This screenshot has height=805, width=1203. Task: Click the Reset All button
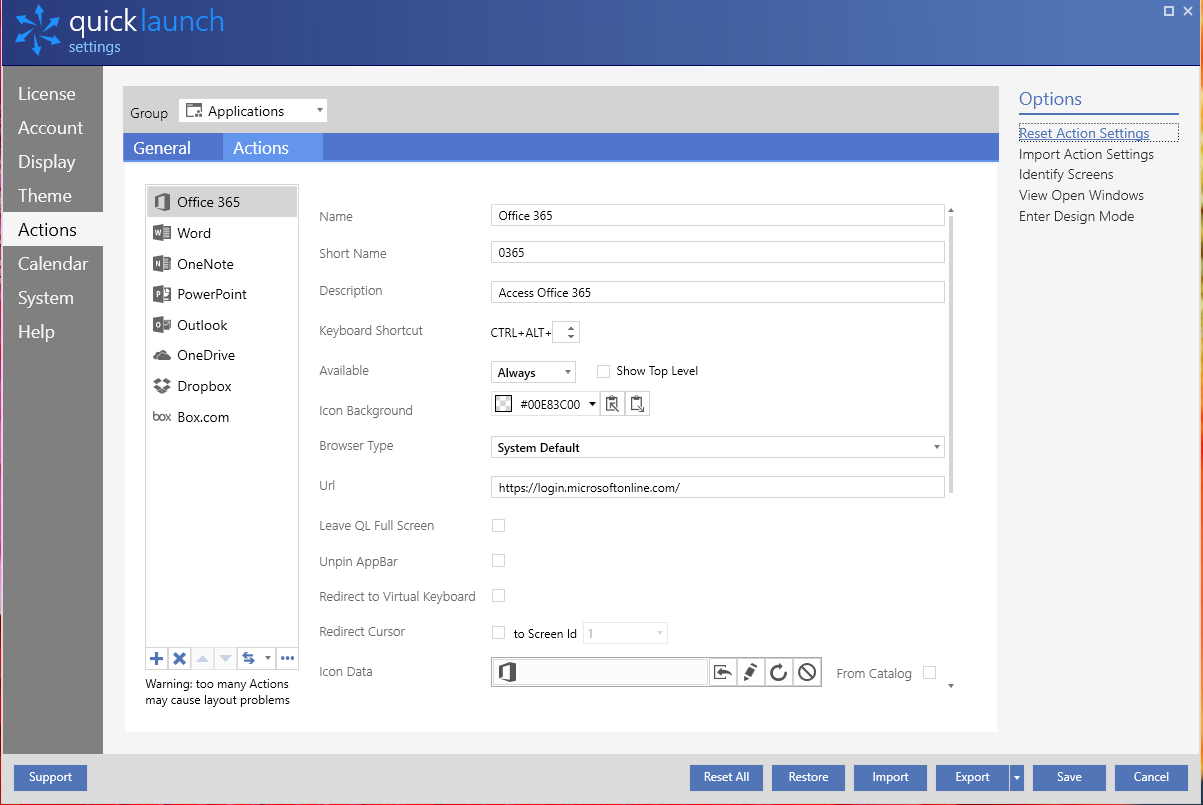pos(726,777)
